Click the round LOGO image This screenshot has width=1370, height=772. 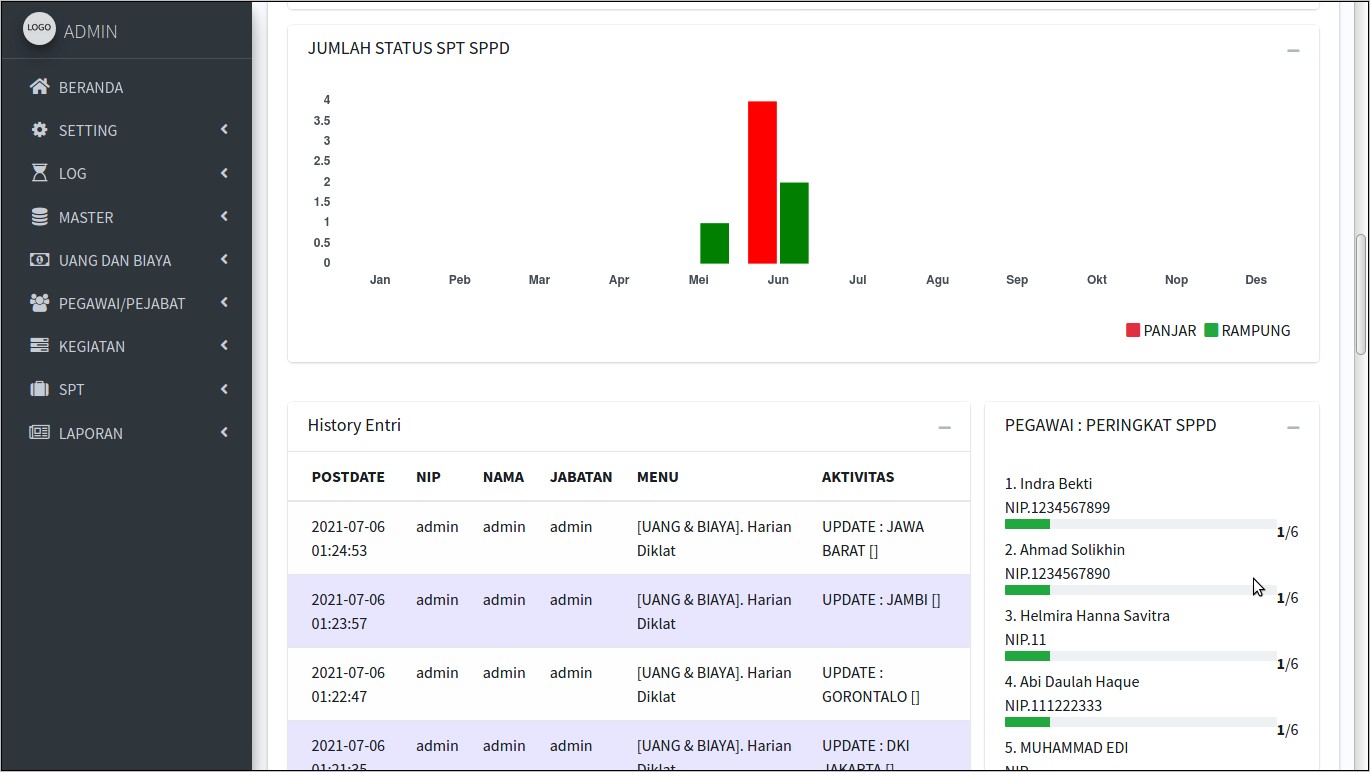tap(39, 28)
